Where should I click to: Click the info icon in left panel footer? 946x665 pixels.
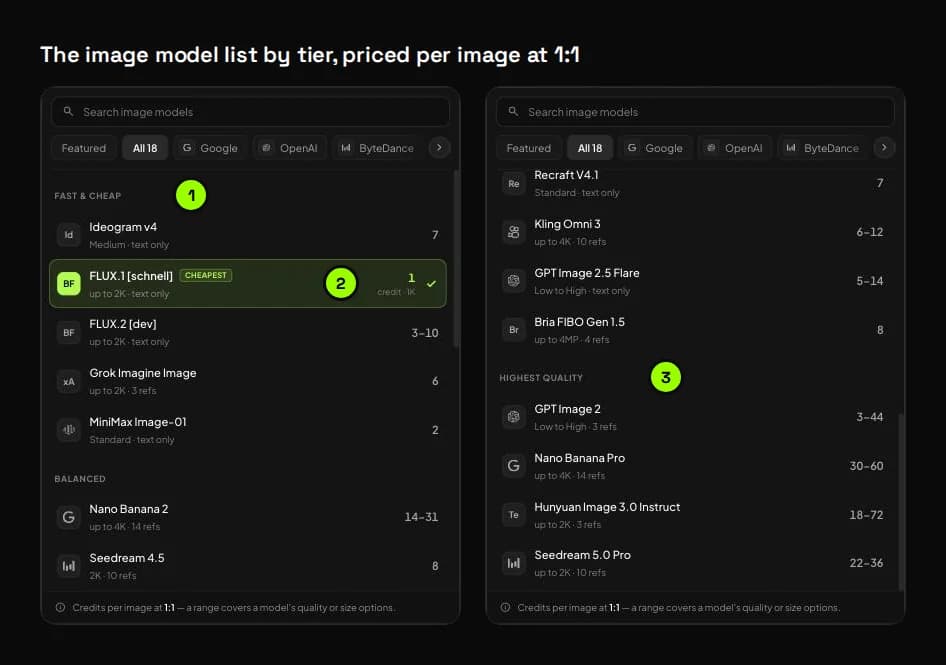[x=60, y=607]
